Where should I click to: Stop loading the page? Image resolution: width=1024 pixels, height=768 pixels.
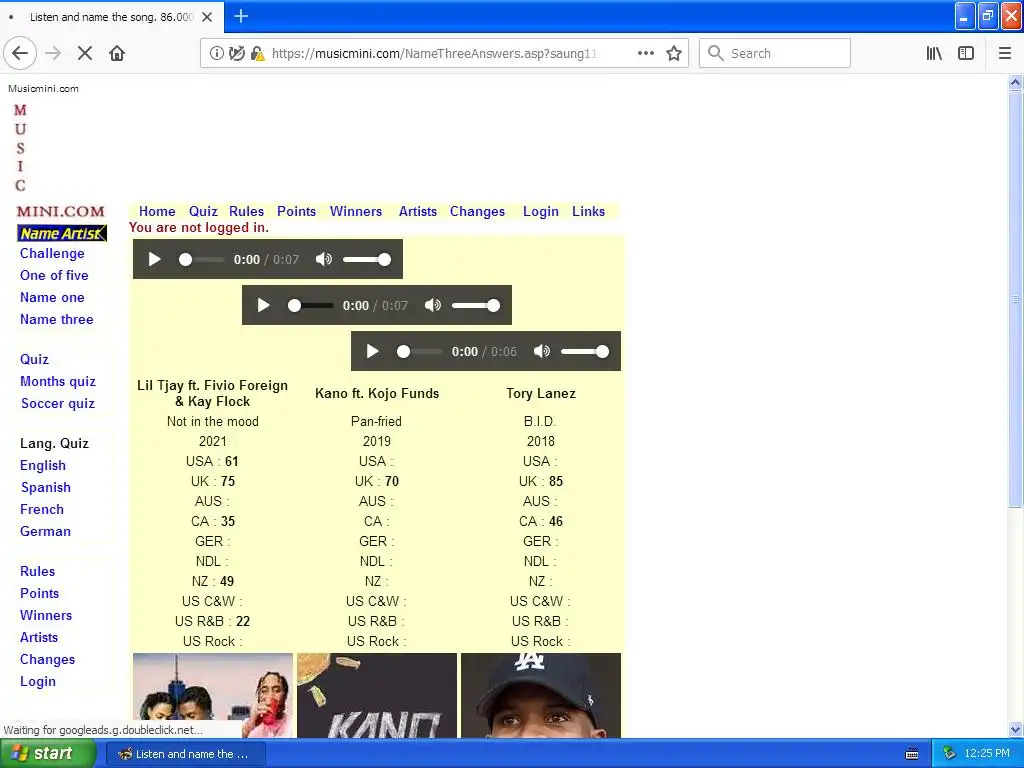85,53
